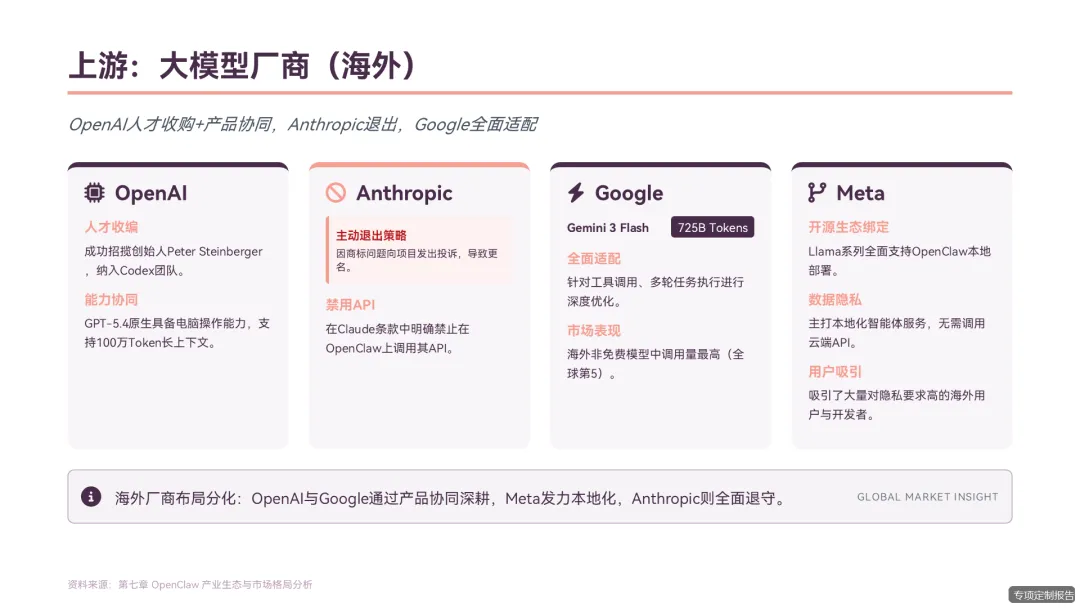
Task: Click the 725B Tokens badge
Action: [712, 227]
